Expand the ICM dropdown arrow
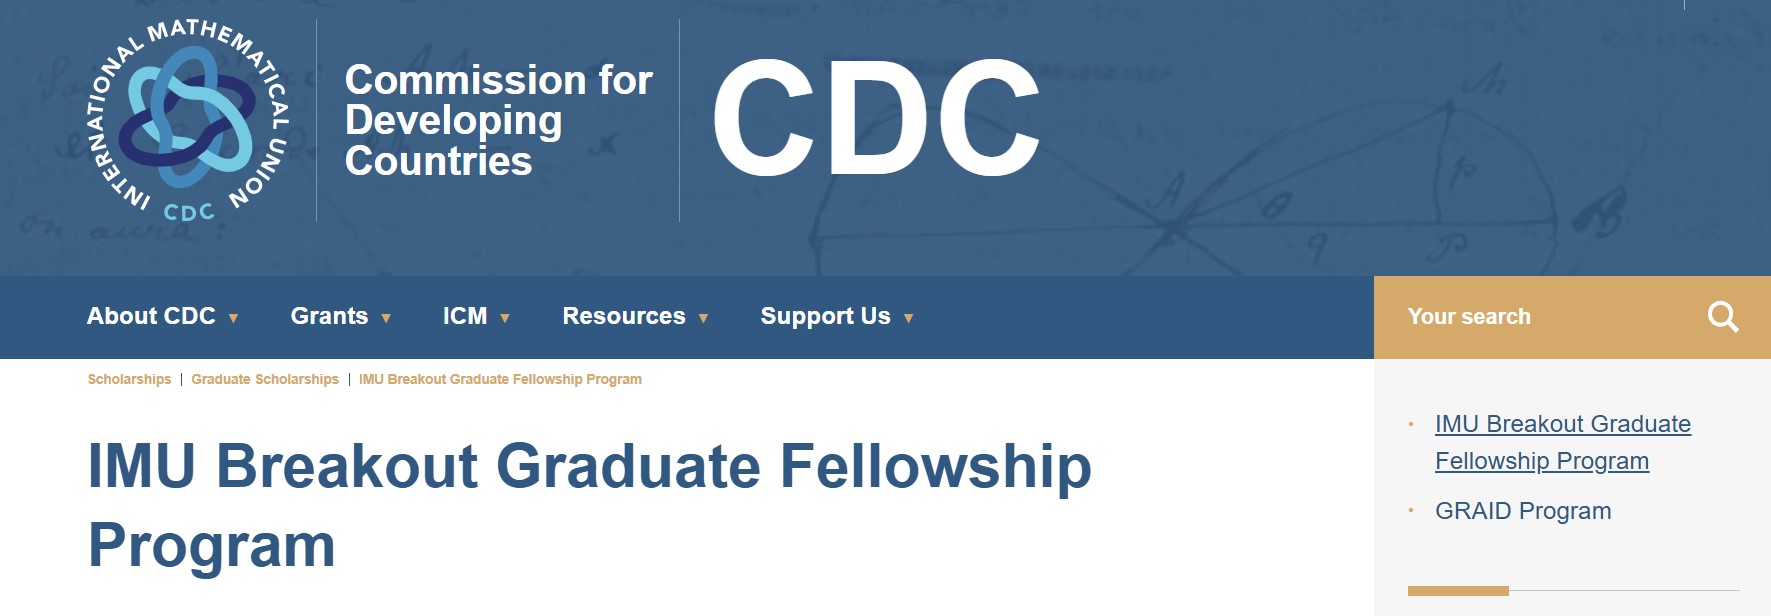 pos(505,318)
